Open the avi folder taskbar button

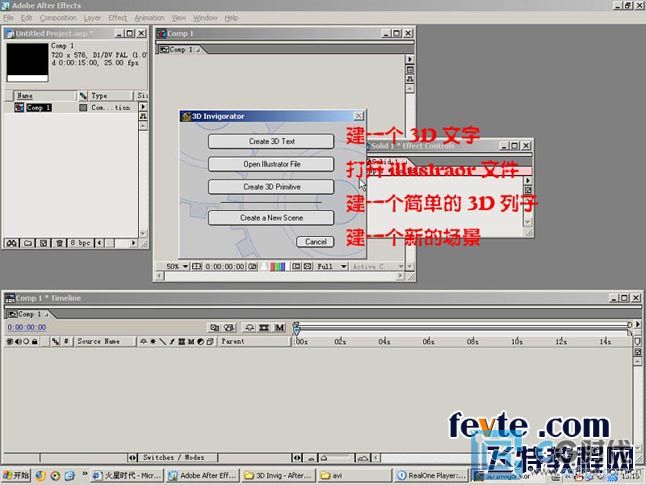click(354, 475)
